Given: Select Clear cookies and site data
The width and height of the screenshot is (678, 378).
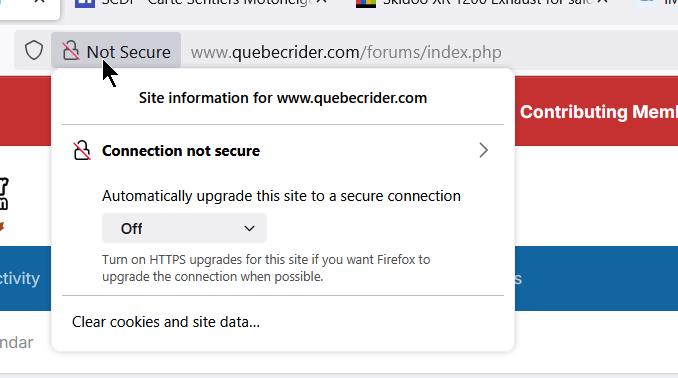Looking at the screenshot, I should pos(166,322).
